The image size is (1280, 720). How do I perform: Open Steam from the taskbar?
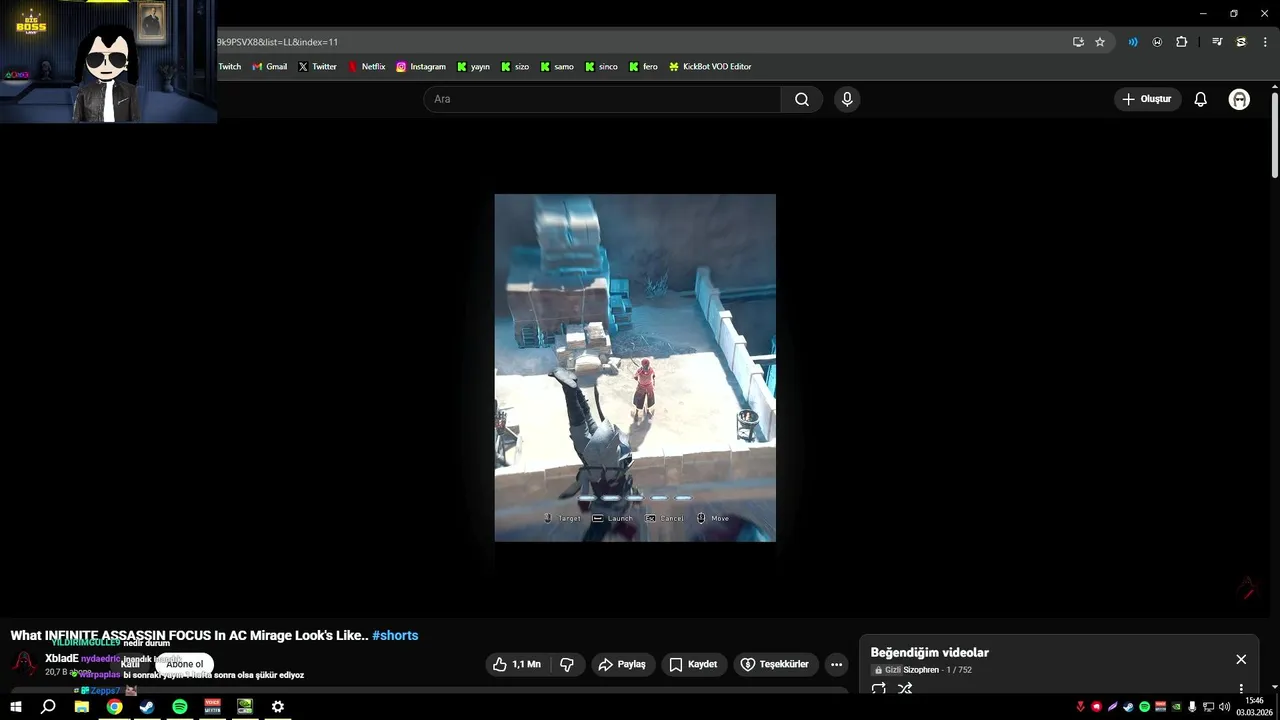click(x=147, y=707)
